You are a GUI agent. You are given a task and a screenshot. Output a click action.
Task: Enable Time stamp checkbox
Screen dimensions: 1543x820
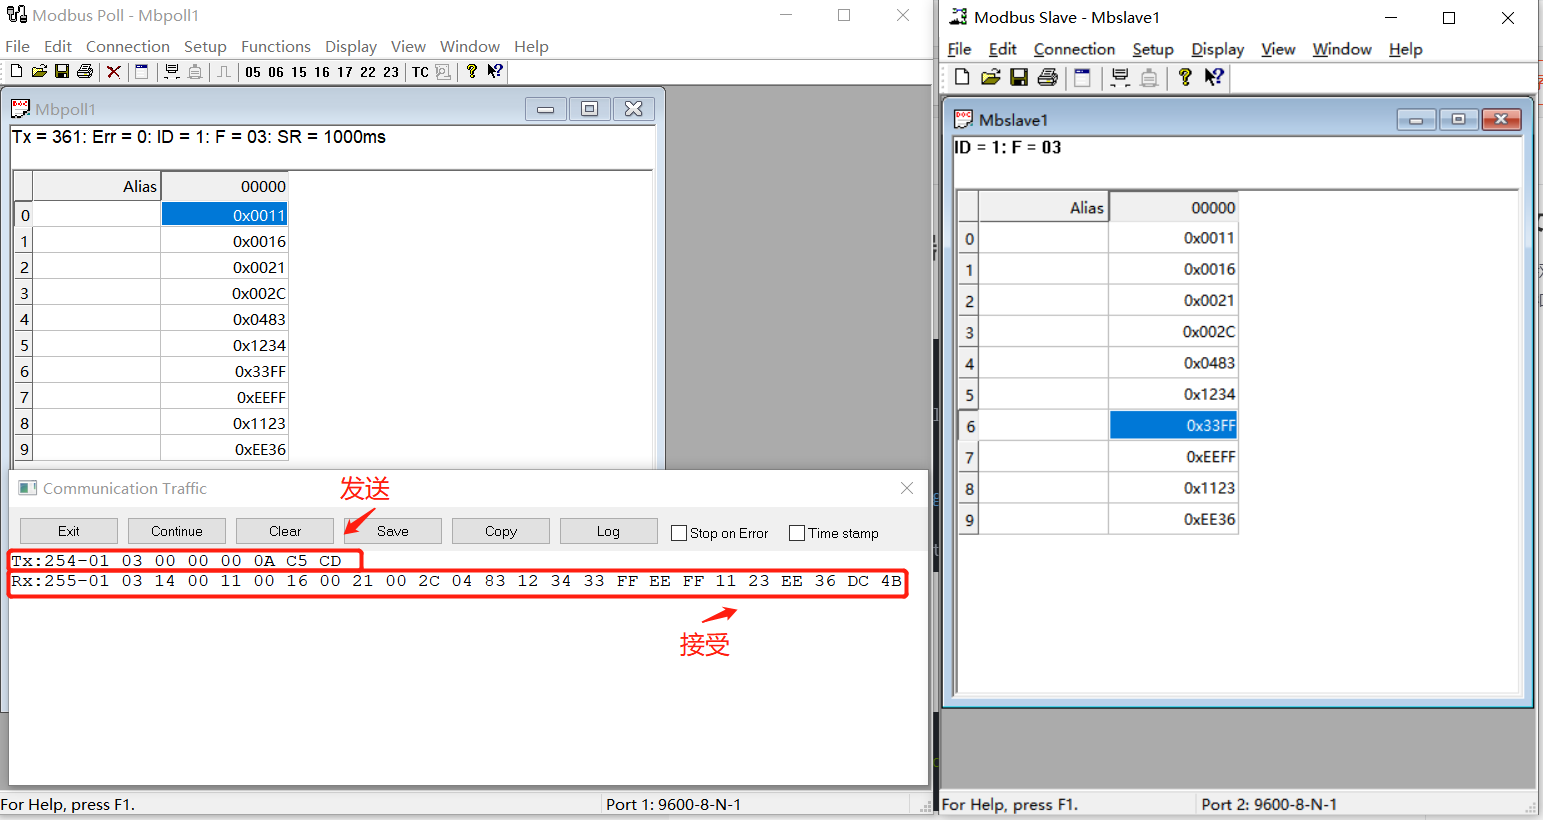[797, 533]
